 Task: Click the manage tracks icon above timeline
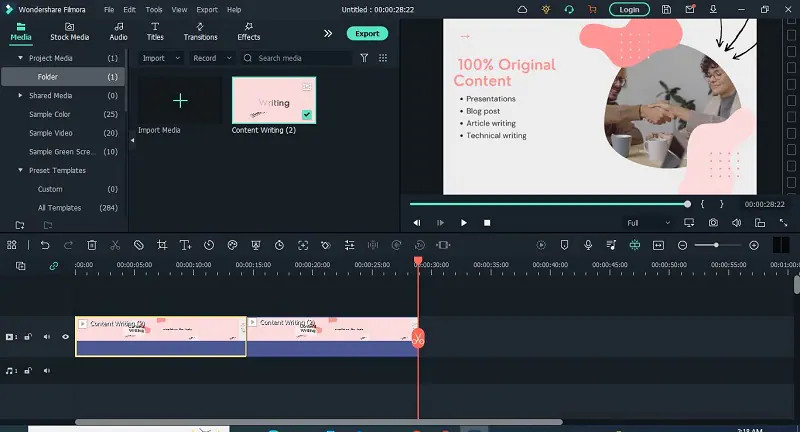coord(20,266)
